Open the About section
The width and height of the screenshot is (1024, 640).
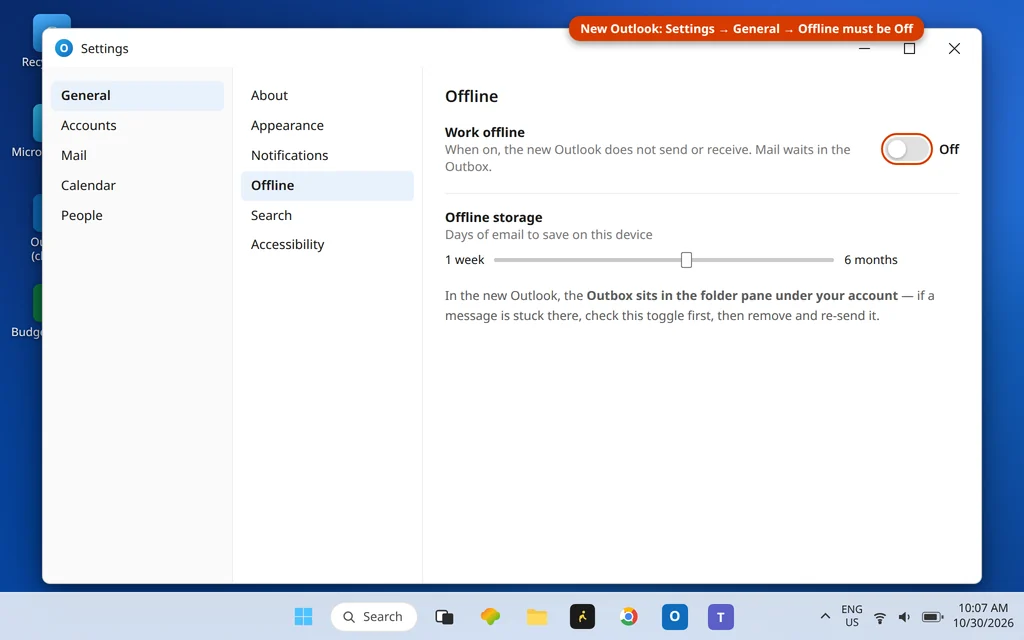click(x=327, y=95)
